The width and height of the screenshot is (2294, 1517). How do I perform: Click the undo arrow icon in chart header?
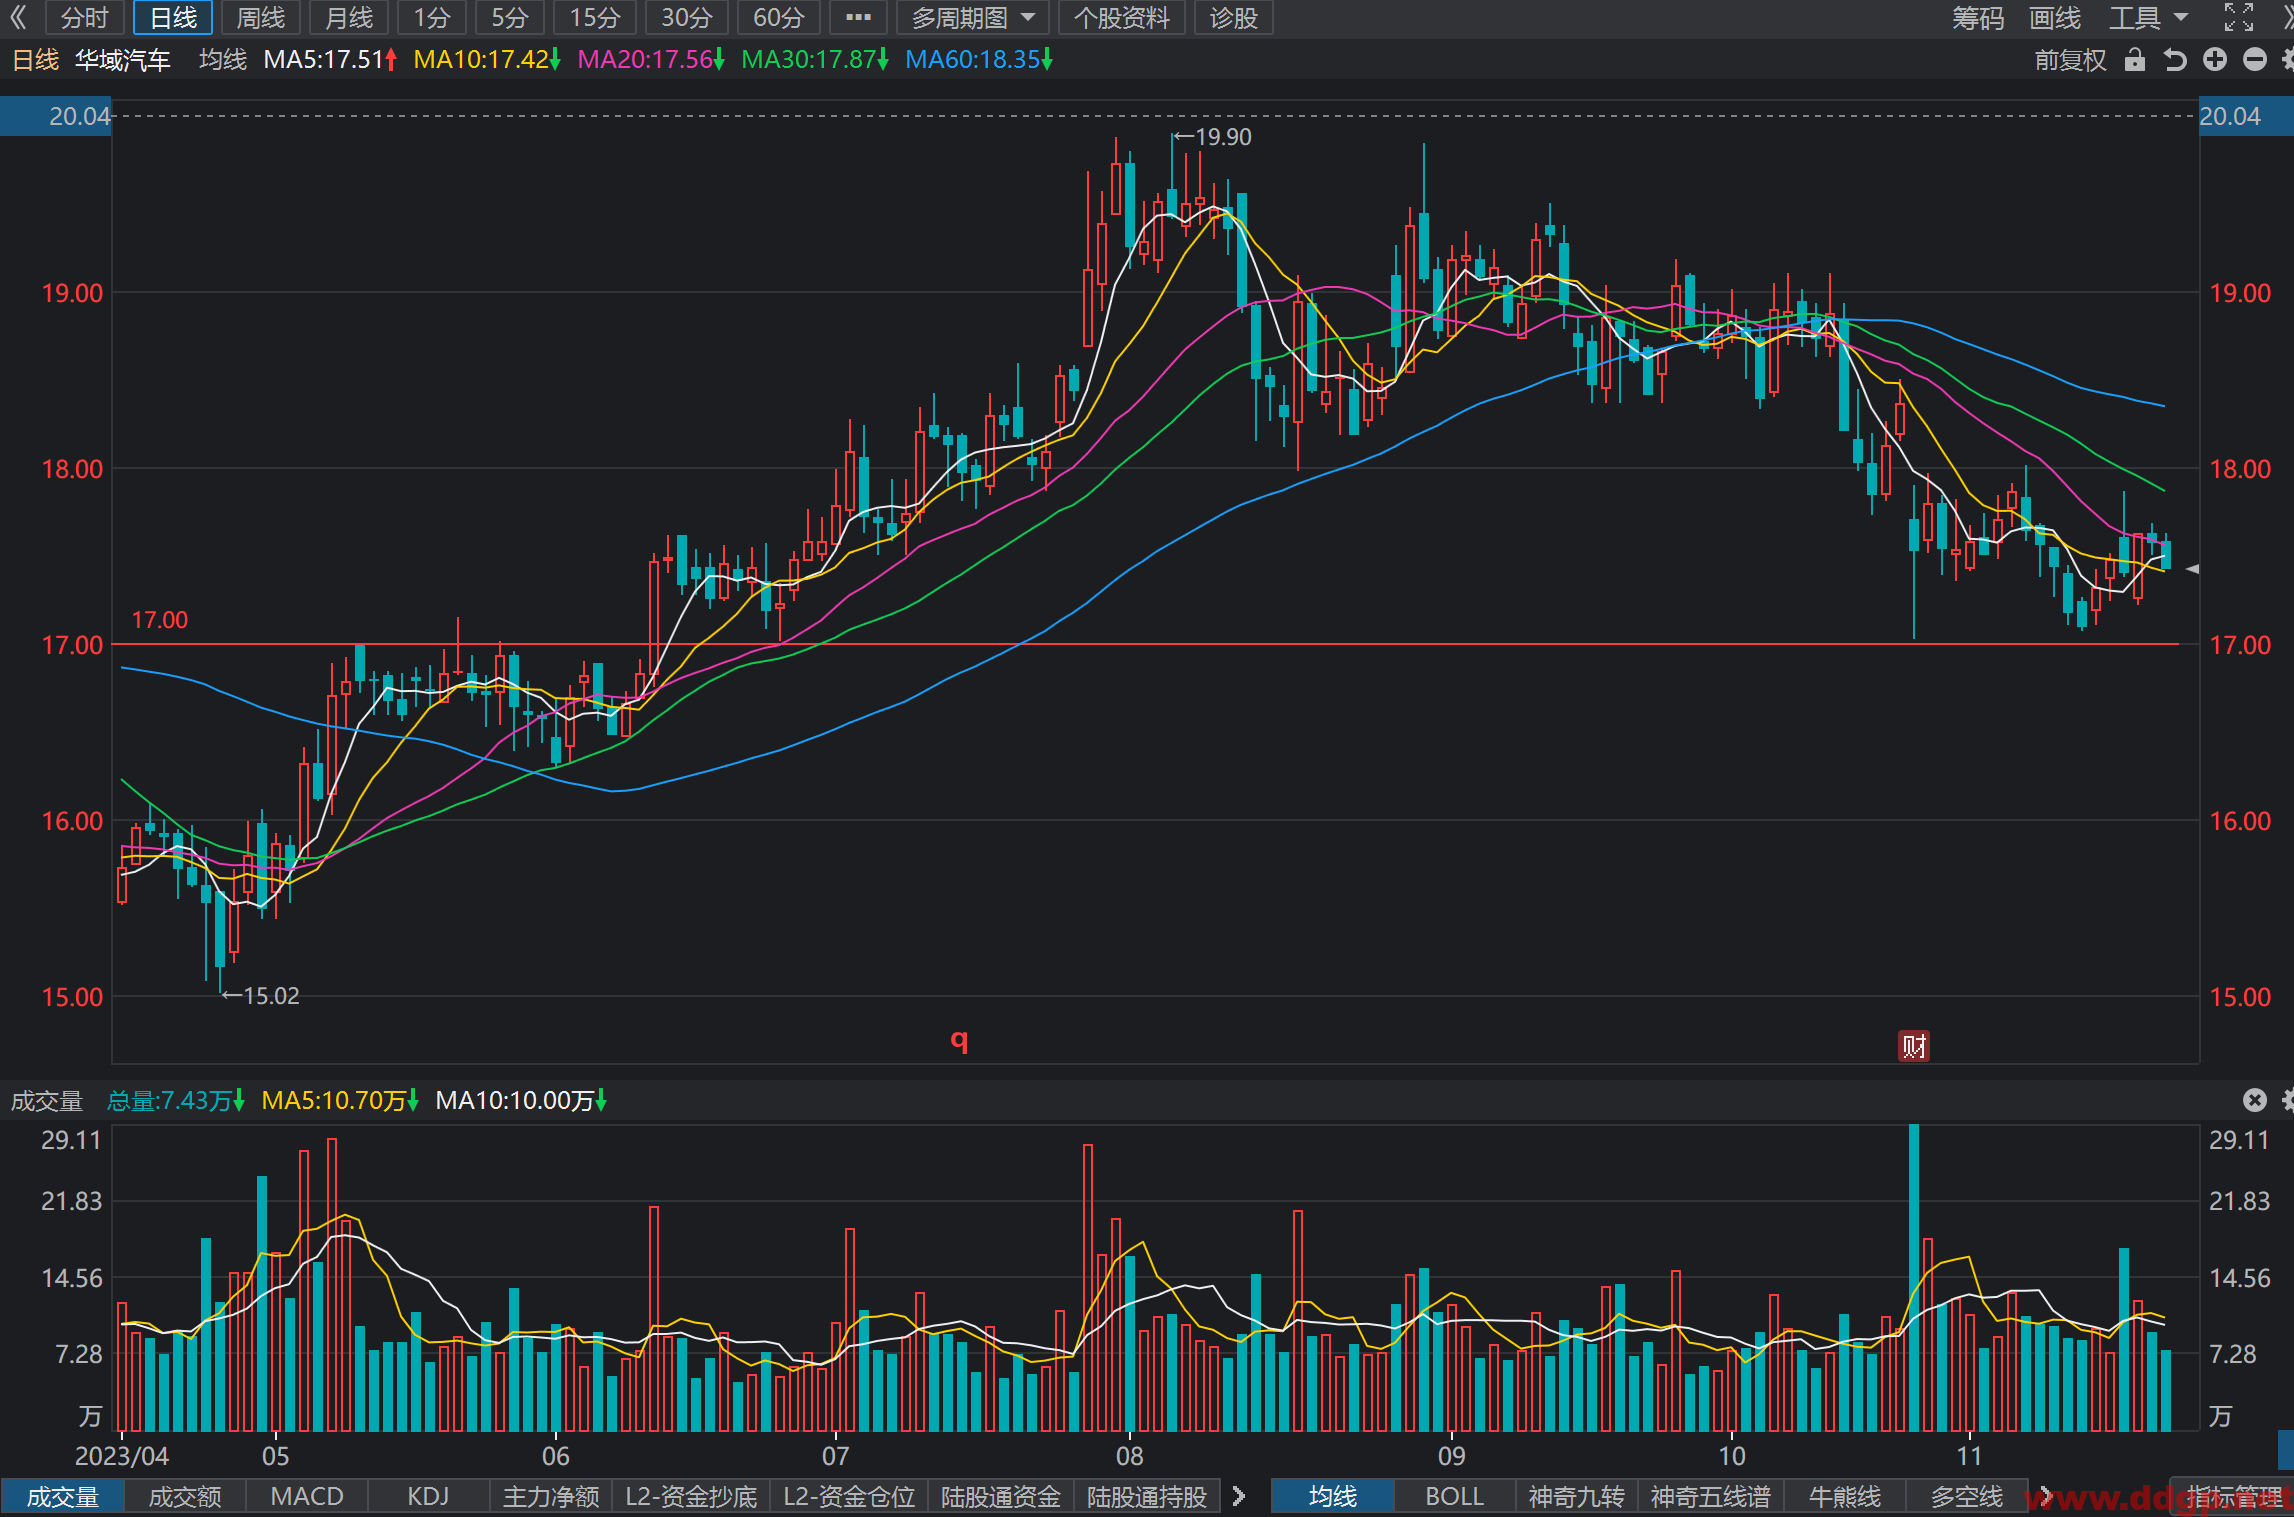coord(2175,60)
